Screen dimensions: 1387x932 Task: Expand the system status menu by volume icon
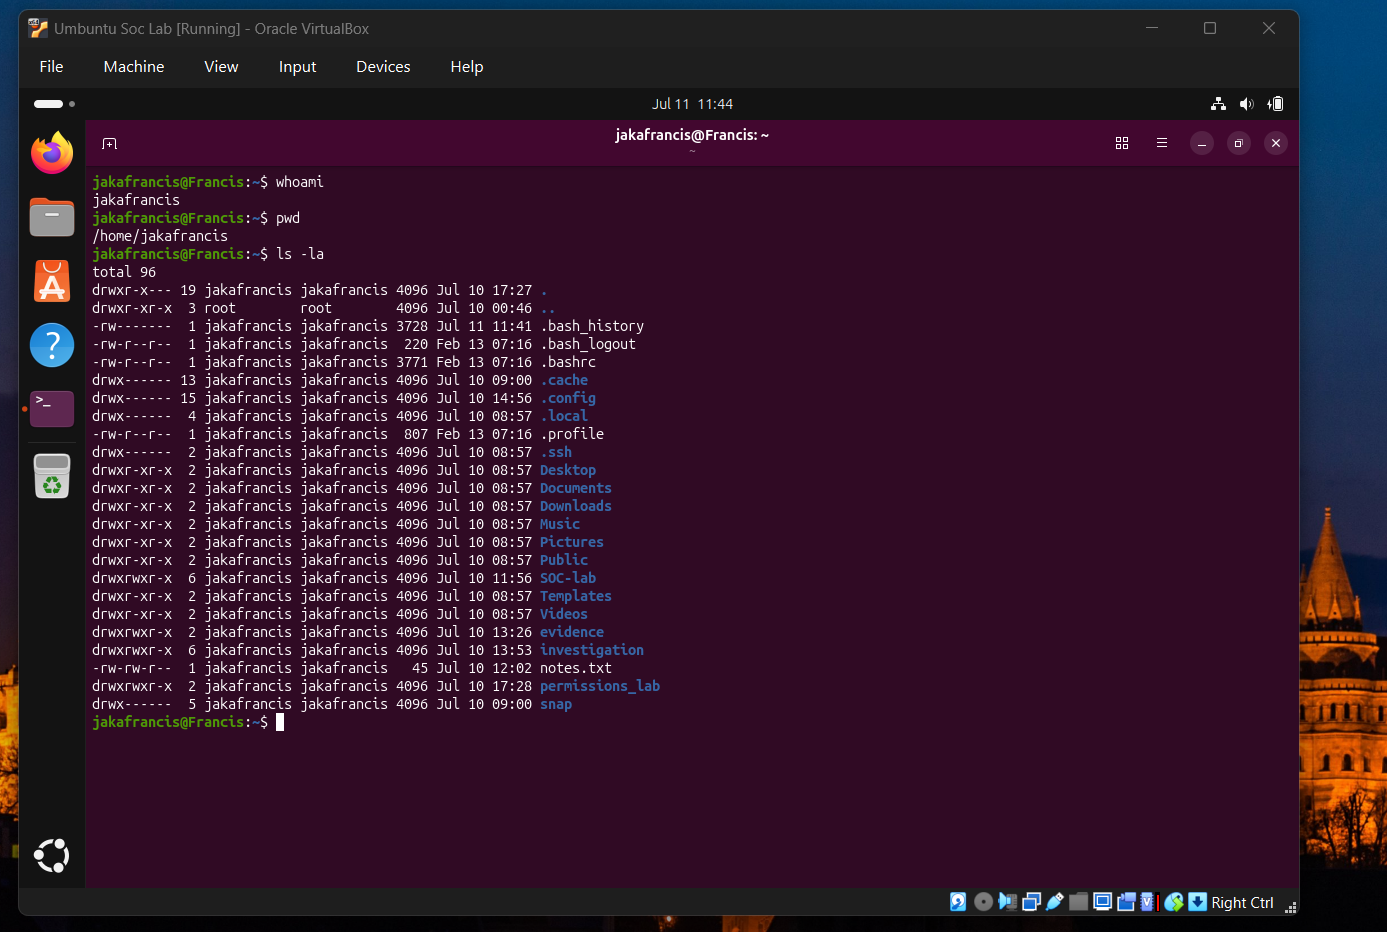tap(1246, 104)
